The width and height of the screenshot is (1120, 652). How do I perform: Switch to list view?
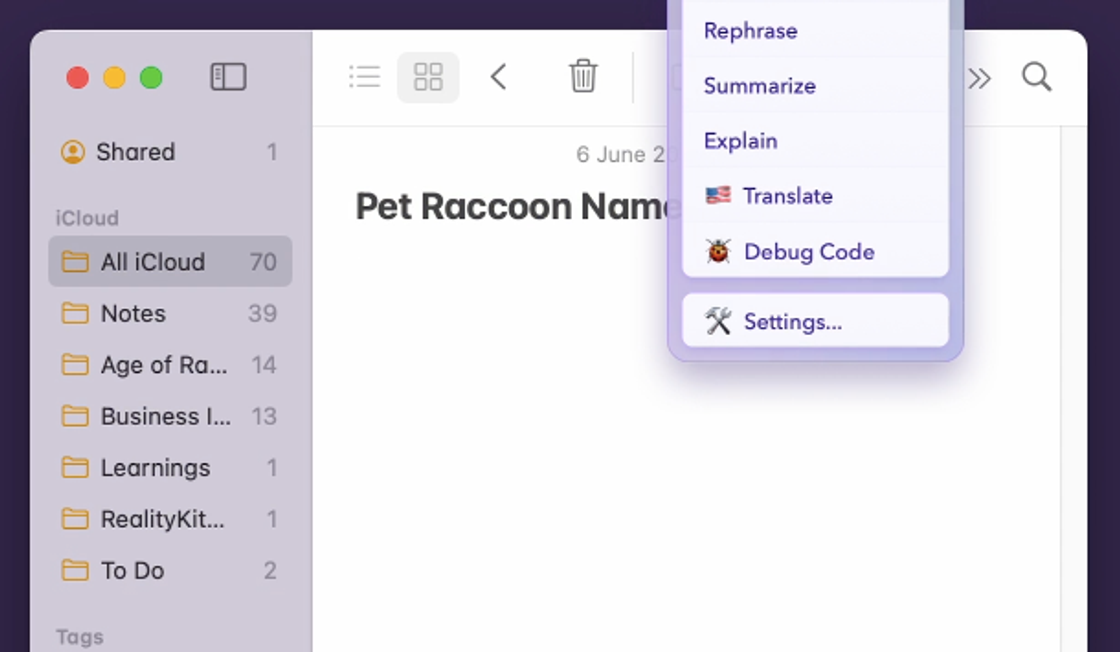tap(364, 77)
